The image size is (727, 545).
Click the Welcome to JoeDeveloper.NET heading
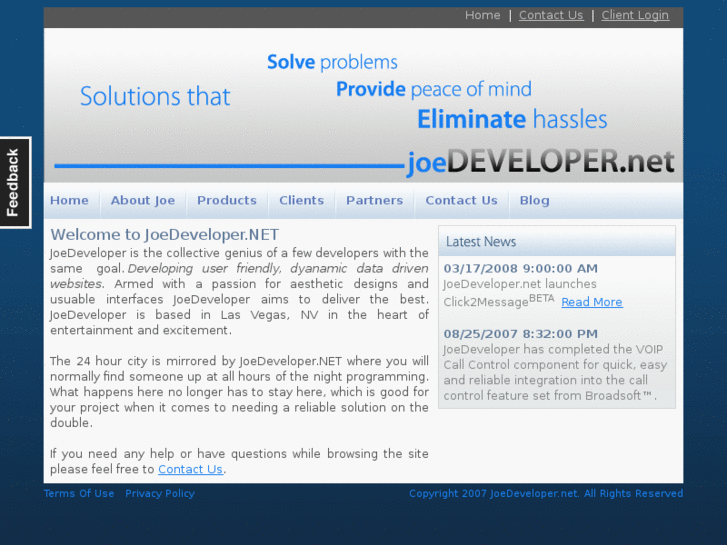[165, 235]
